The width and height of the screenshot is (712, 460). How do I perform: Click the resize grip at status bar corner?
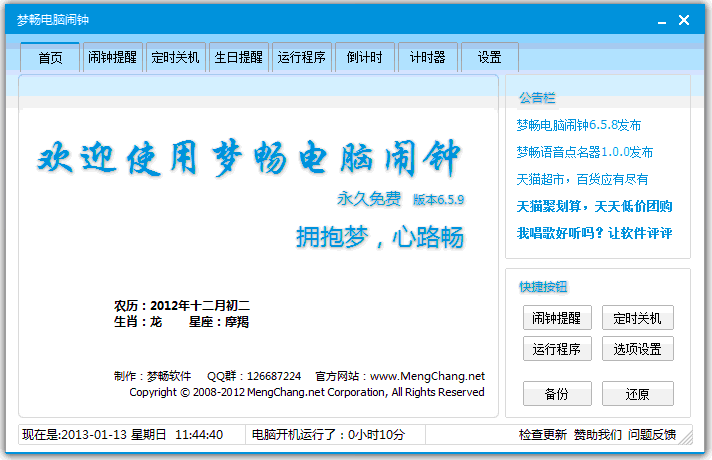pyautogui.click(x=687, y=438)
